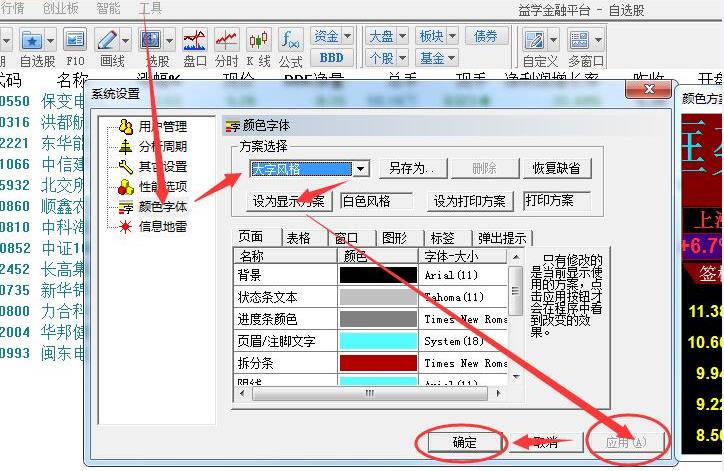
Task: Select 信息地雷 in the settings tree
Action: pyautogui.click(x=161, y=226)
